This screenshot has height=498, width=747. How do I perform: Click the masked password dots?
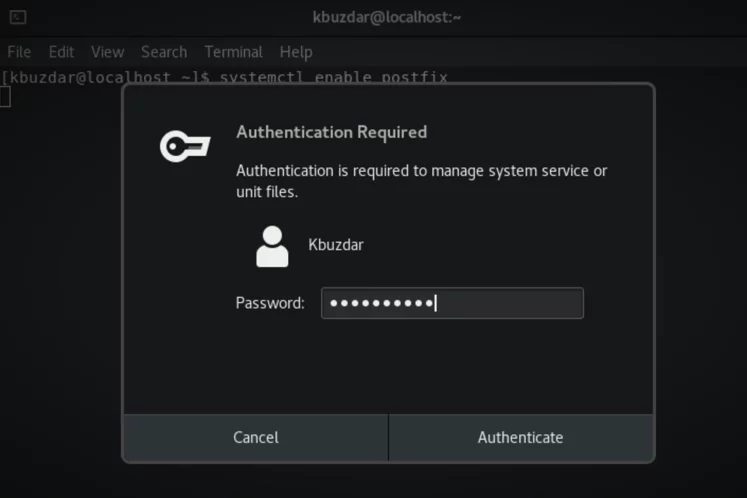tap(382, 303)
